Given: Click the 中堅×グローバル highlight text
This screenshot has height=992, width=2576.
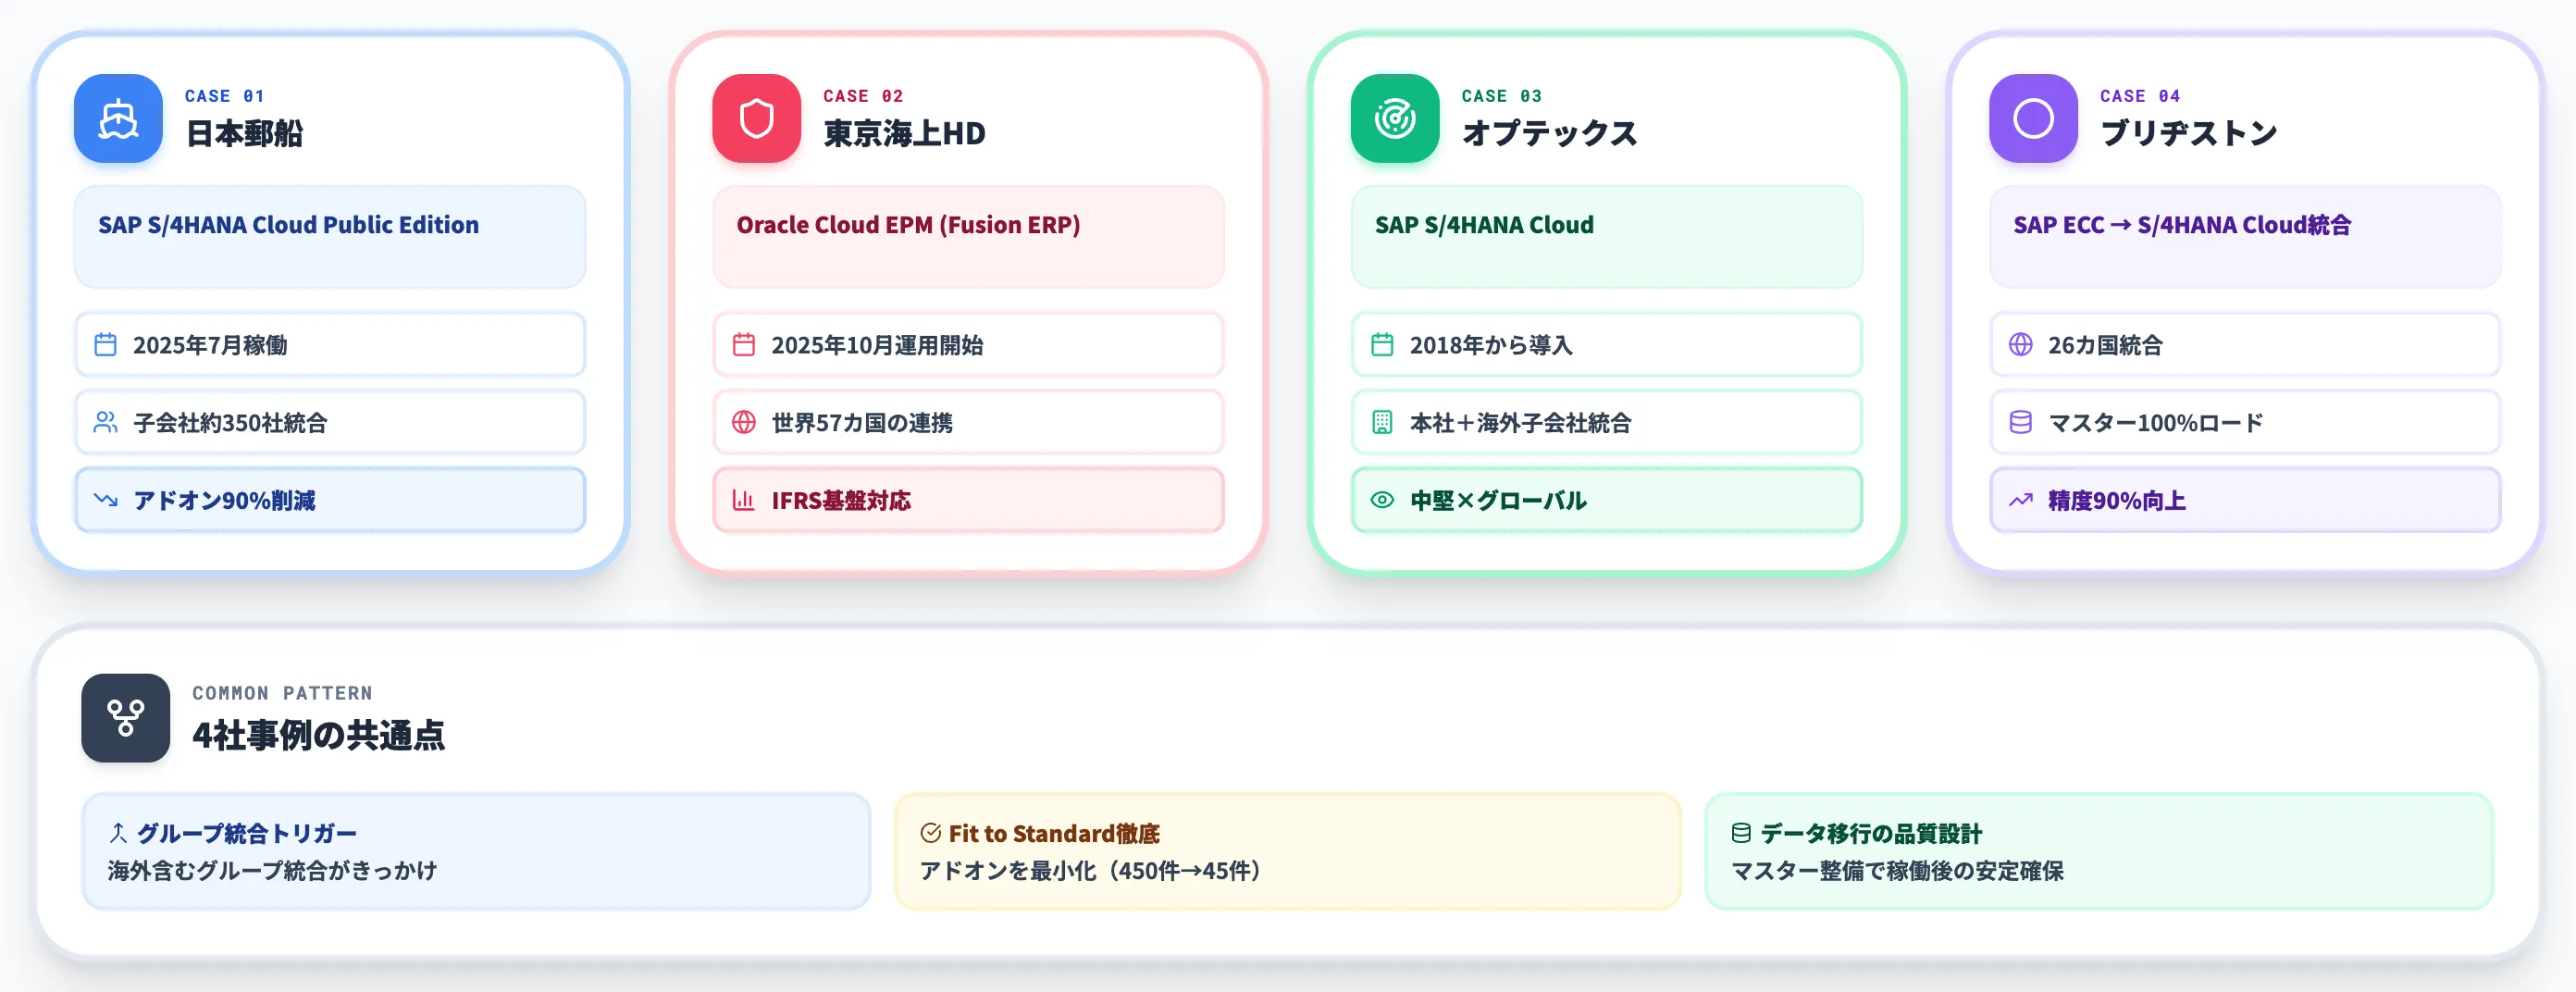Looking at the screenshot, I should pyautogui.click(x=1498, y=500).
